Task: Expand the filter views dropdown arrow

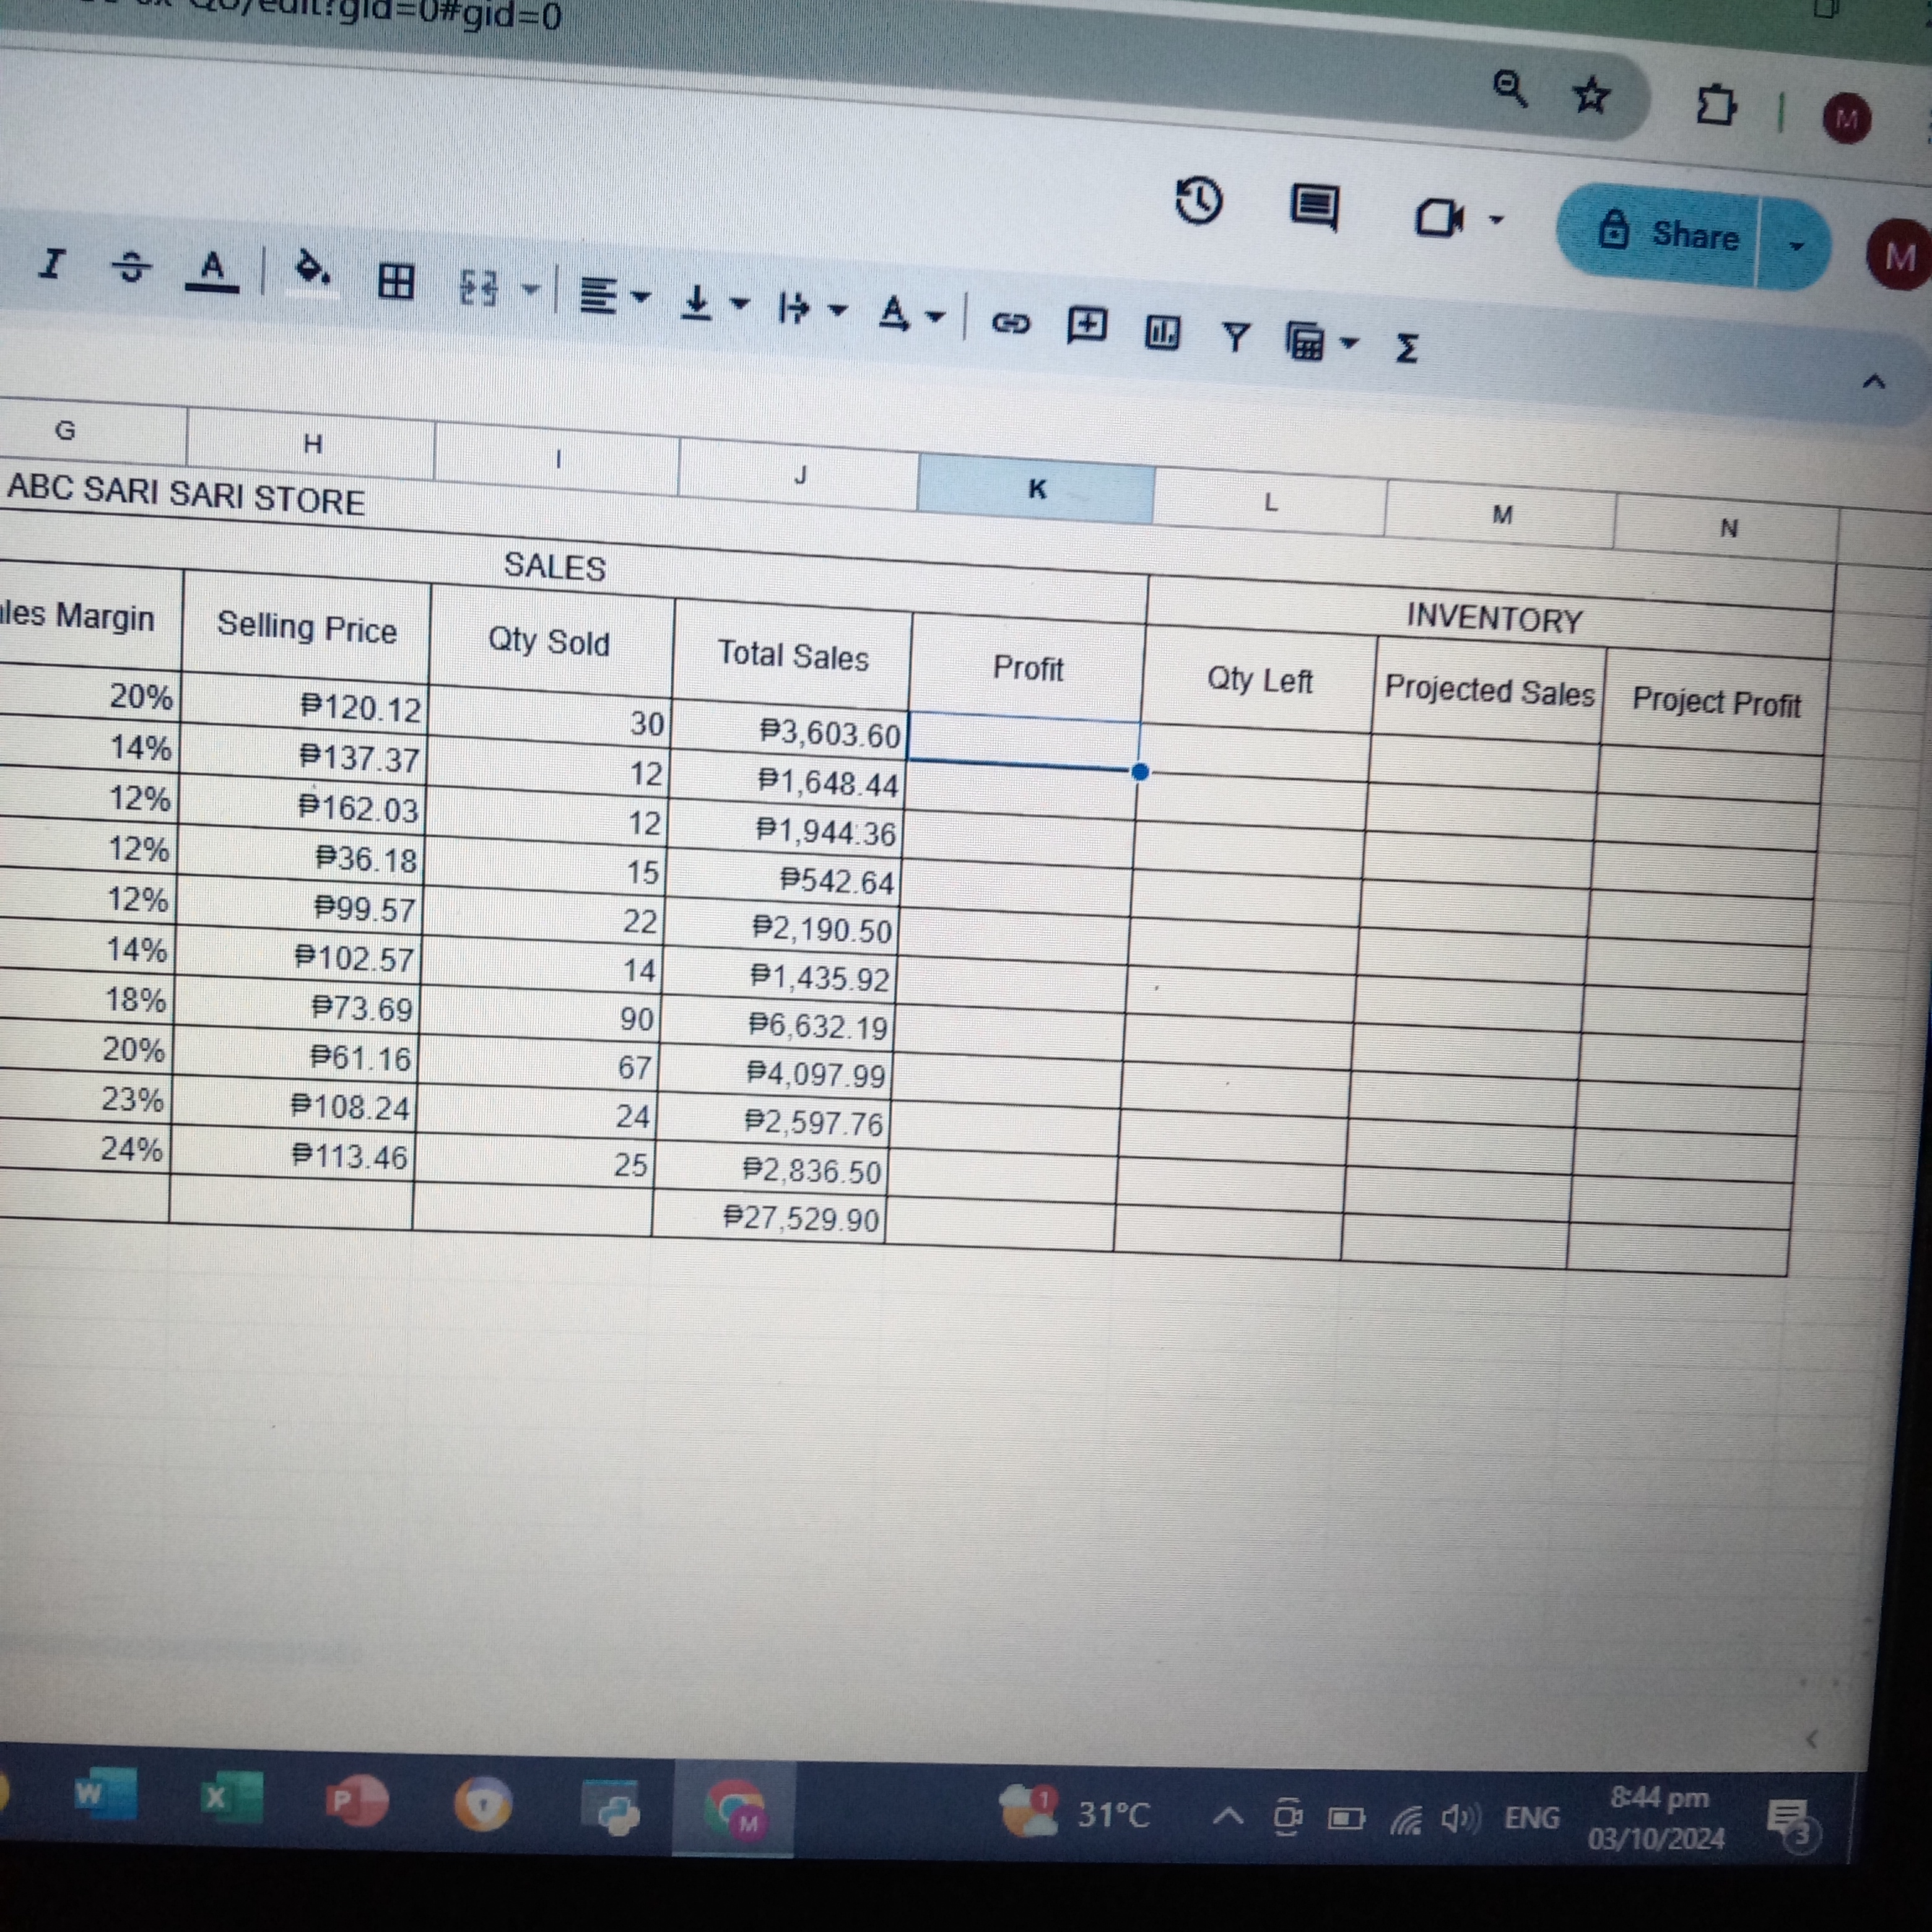Action: point(1349,344)
